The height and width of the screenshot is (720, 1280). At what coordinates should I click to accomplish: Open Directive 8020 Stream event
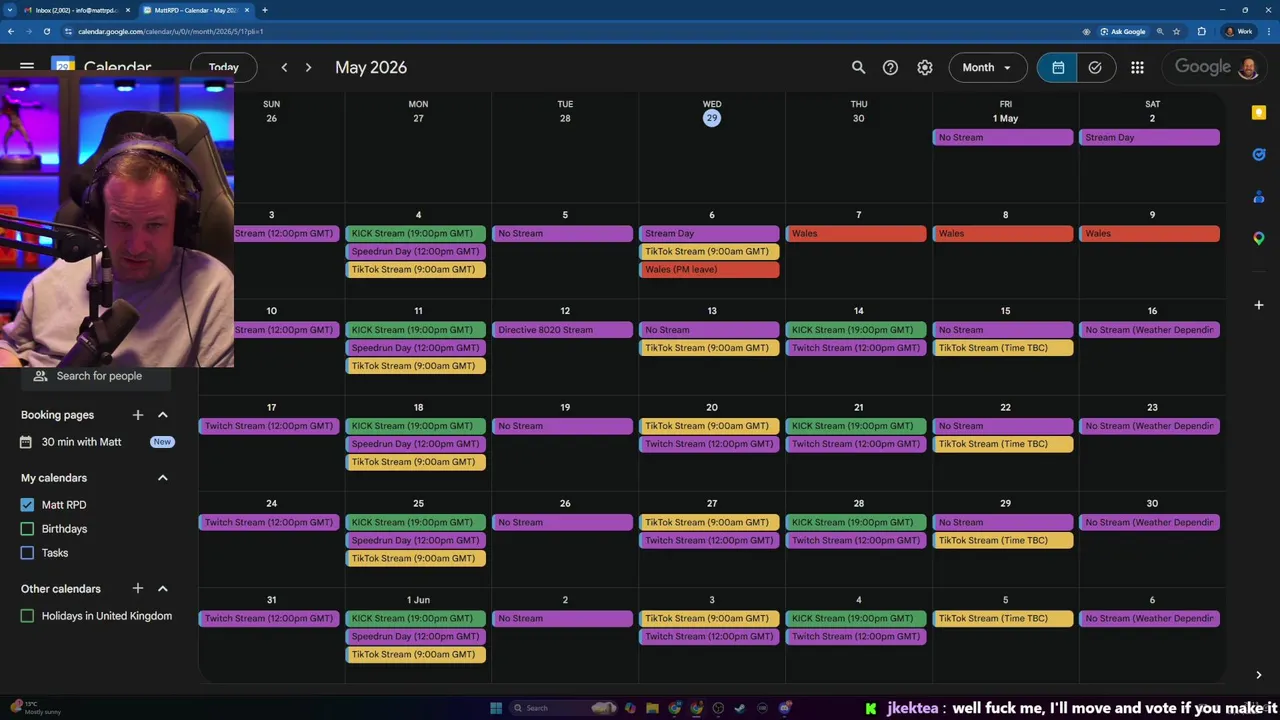pos(563,330)
